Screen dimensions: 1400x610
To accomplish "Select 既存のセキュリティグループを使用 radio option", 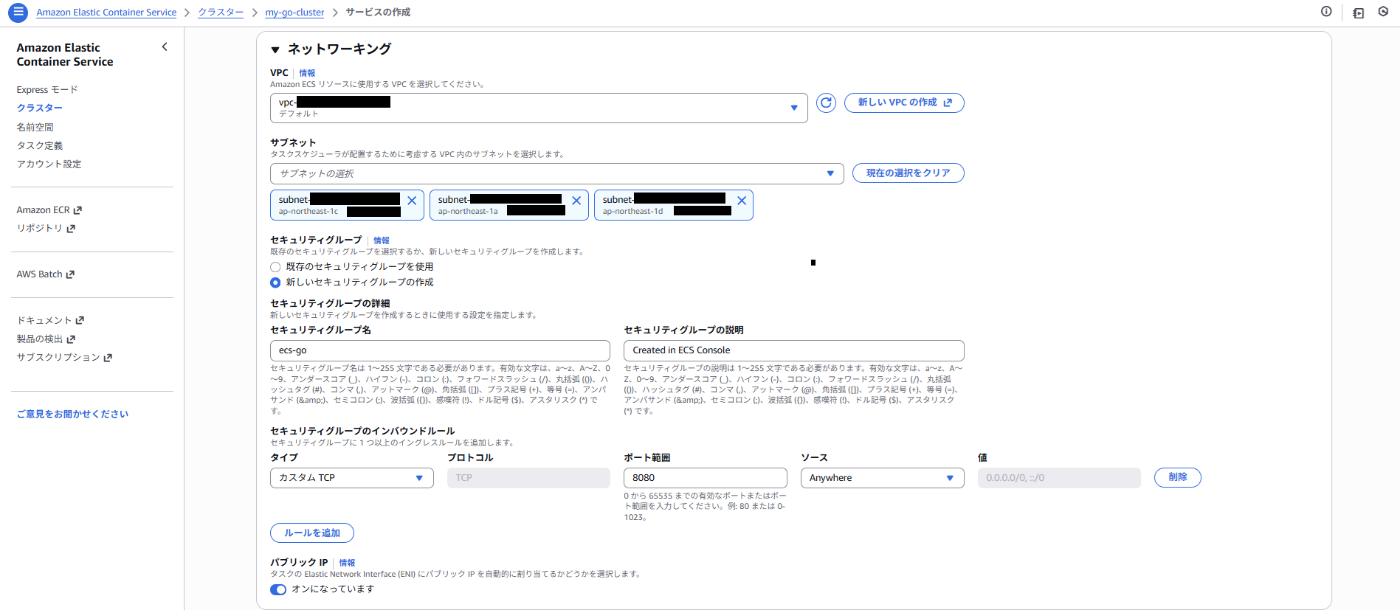I will pos(277,267).
